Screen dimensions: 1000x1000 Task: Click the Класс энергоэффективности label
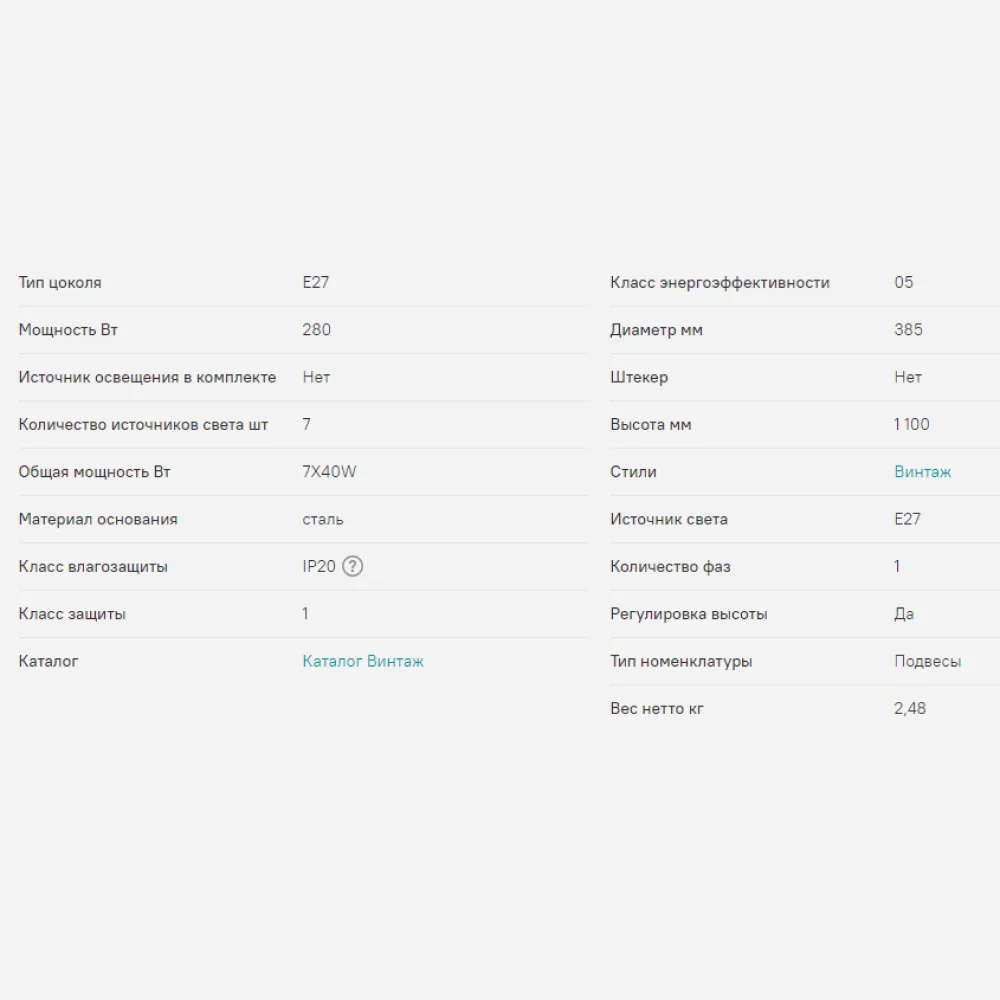(719, 283)
